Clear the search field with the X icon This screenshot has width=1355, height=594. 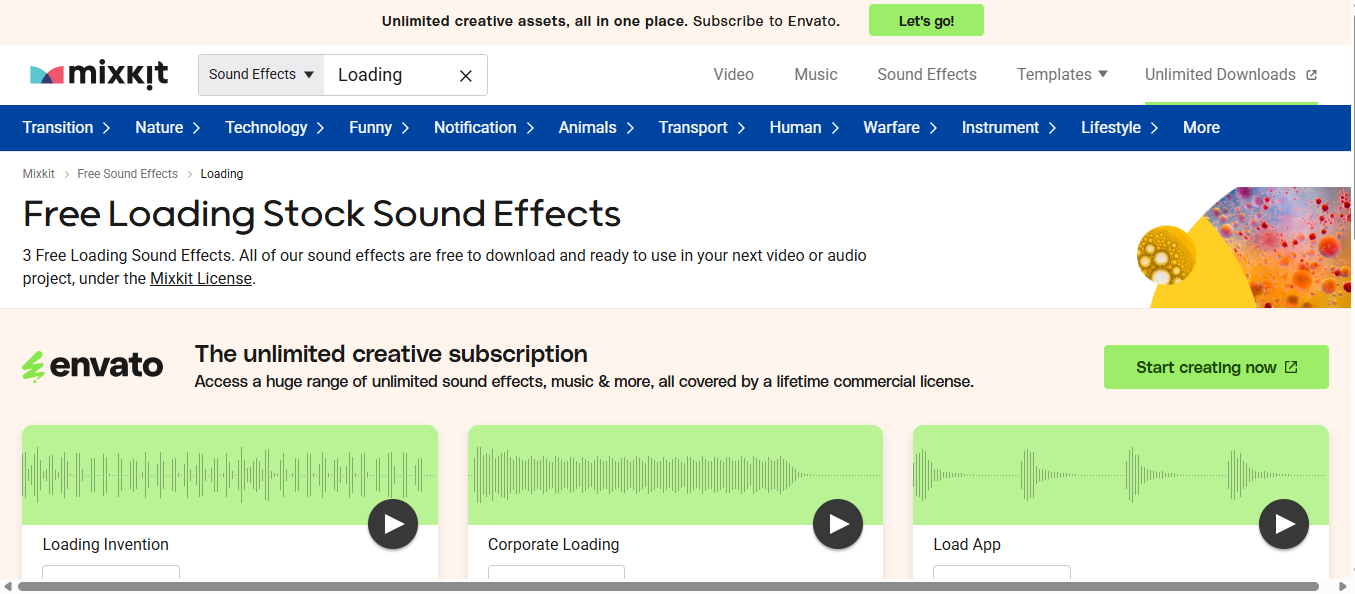[x=465, y=75]
